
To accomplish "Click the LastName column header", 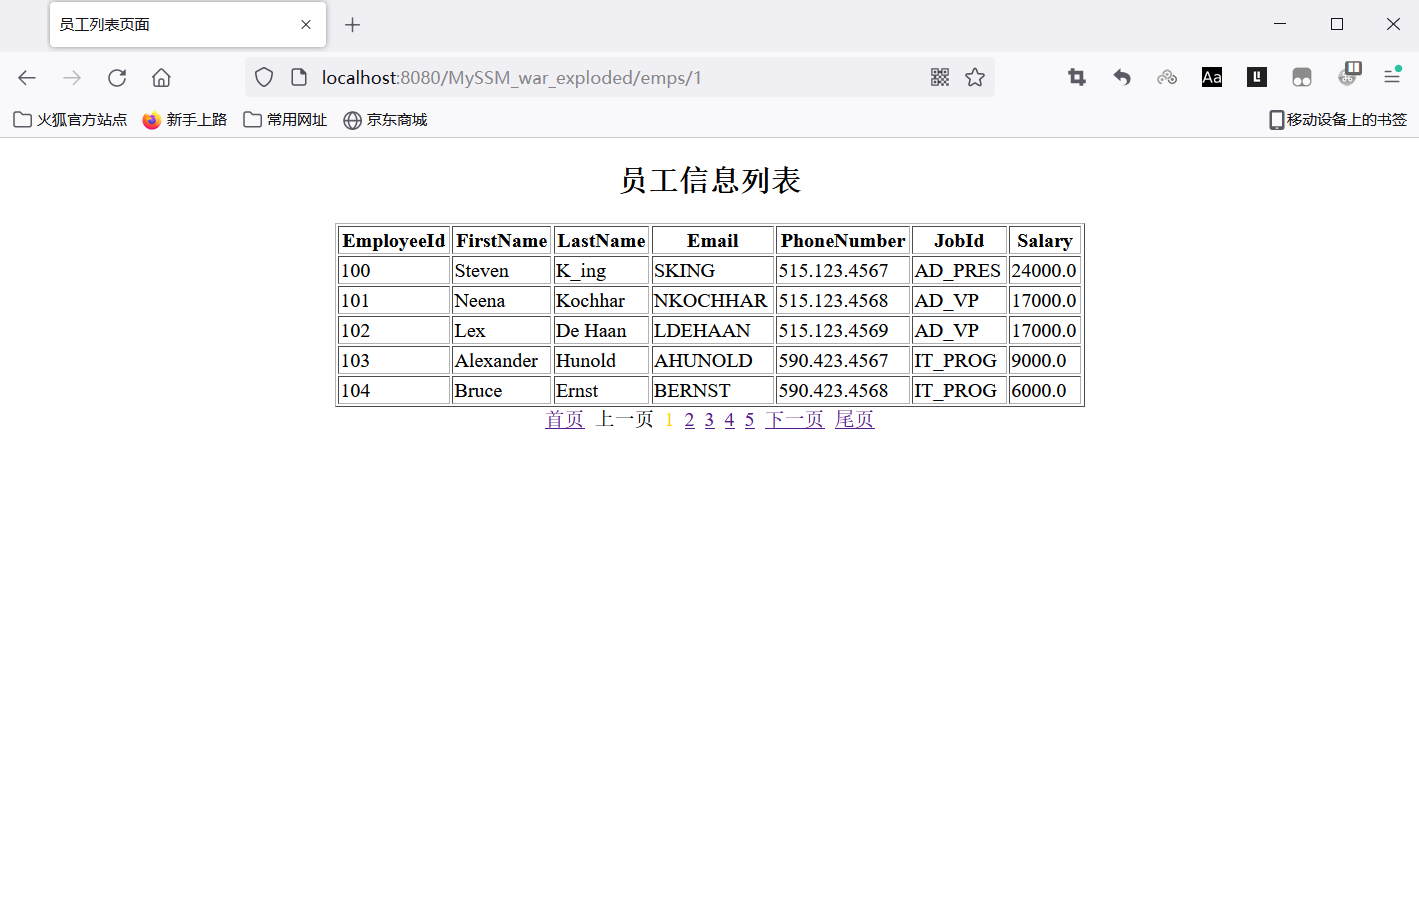I will point(601,241).
